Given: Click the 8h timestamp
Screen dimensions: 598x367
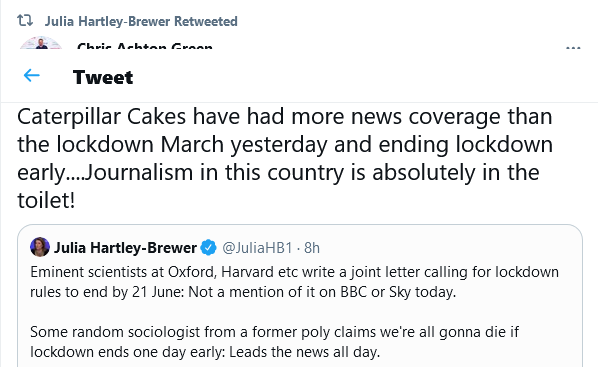Looking at the screenshot, I should tap(312, 248).
